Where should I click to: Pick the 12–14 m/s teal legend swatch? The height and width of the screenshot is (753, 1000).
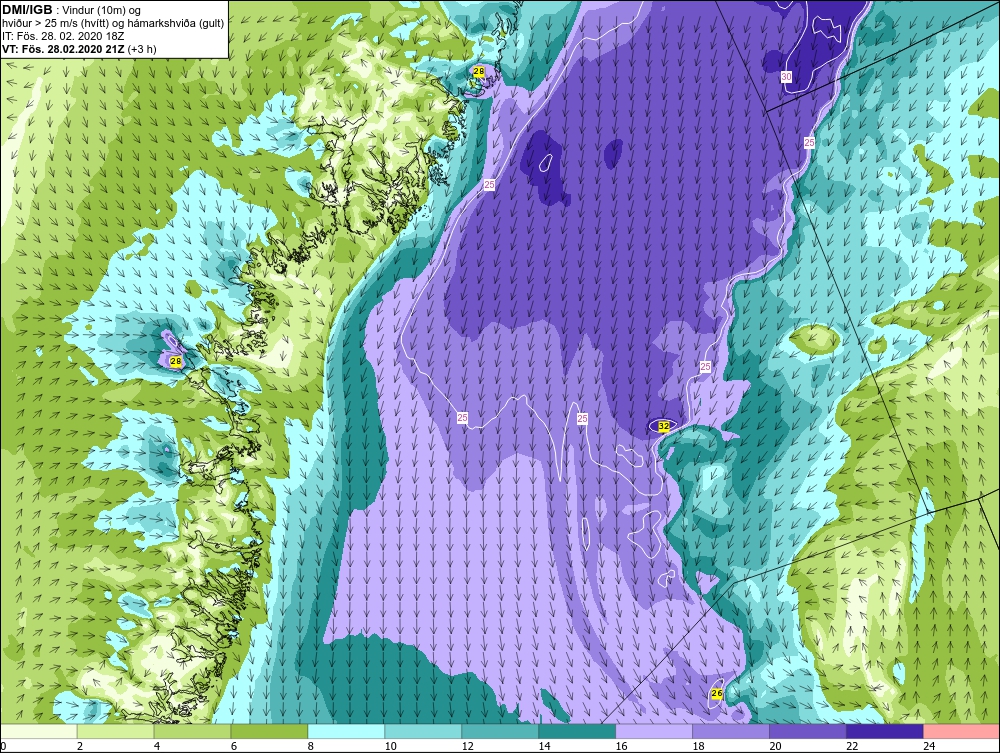500,731
